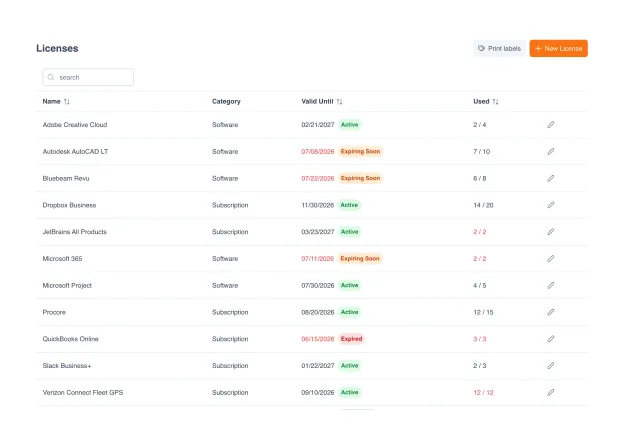Edit the Microsoft Project license
Viewport: 624px width, 441px height.
tap(550, 285)
